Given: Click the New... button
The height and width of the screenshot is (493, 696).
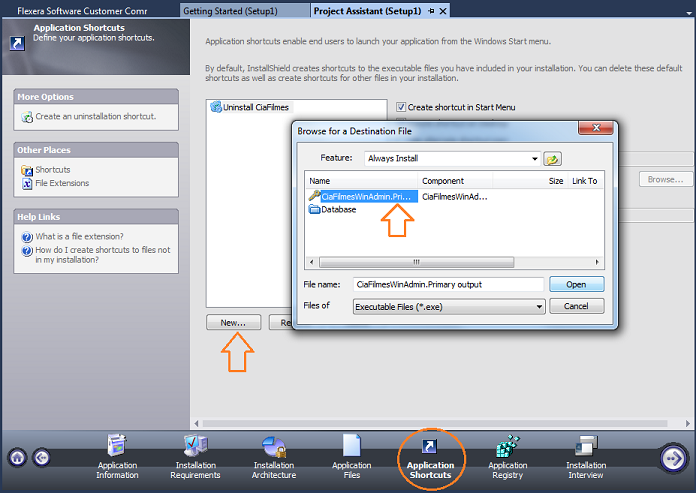Looking at the screenshot, I should [233, 323].
